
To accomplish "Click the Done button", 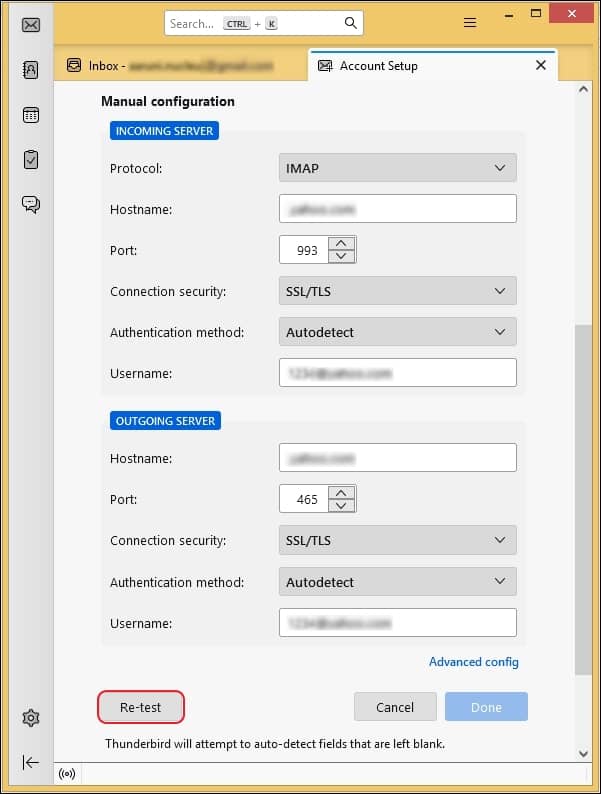I will click(x=486, y=707).
